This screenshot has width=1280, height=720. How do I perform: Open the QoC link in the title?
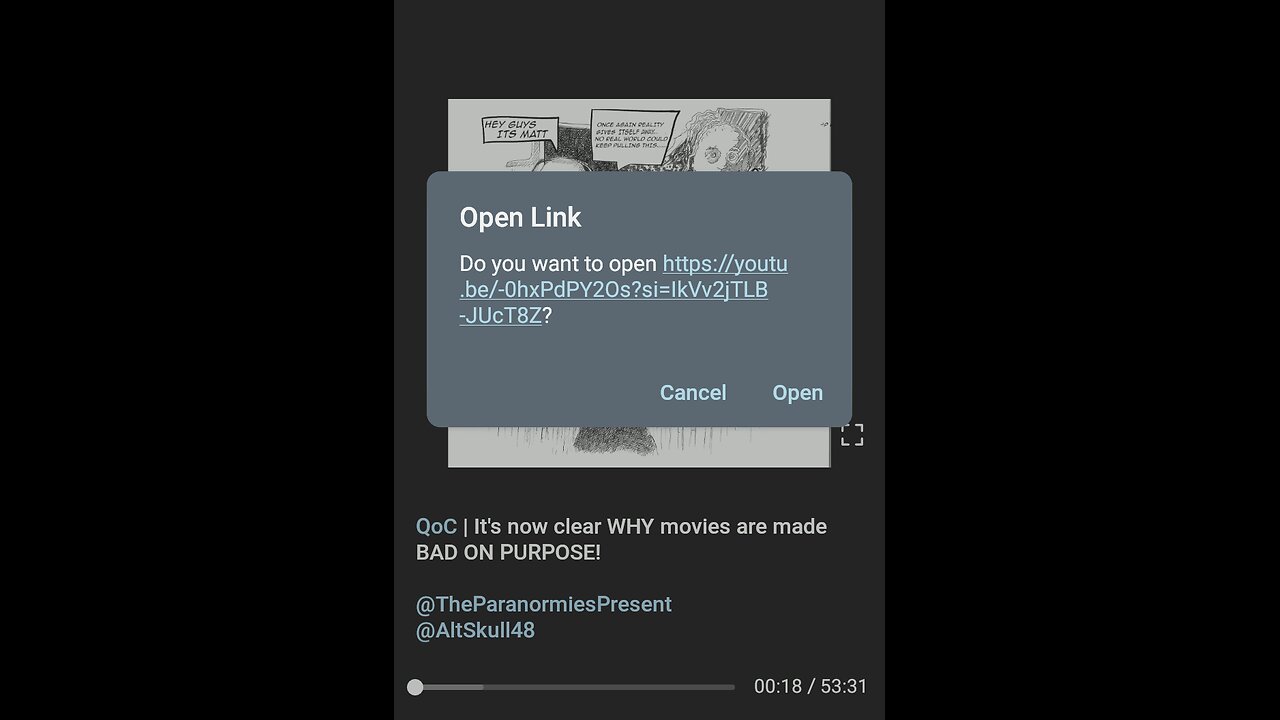click(x=436, y=526)
